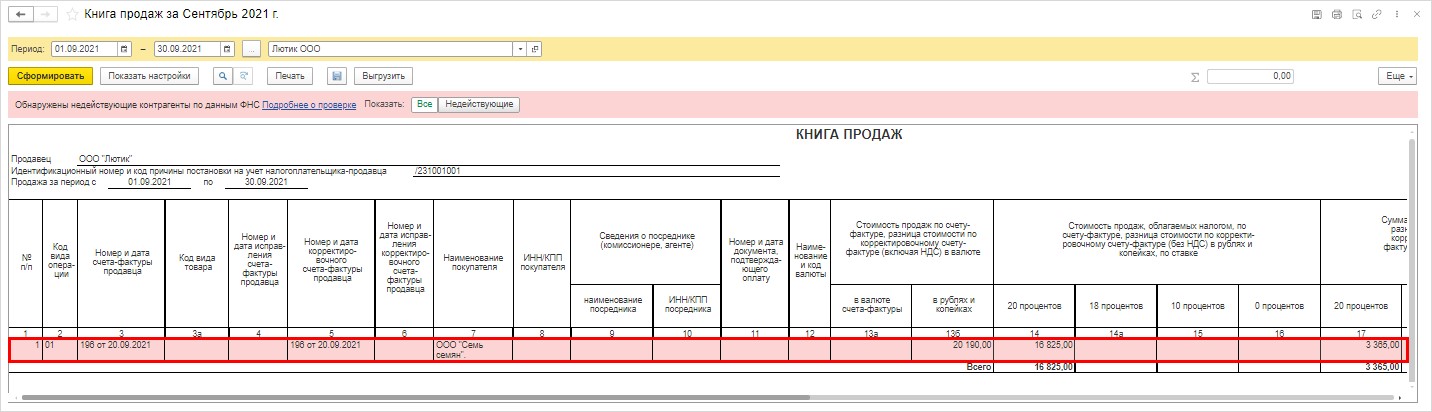Click the start date field 01.09.2021
Viewport: 1432px width, 412px height.
pyautogui.click(x=84, y=49)
